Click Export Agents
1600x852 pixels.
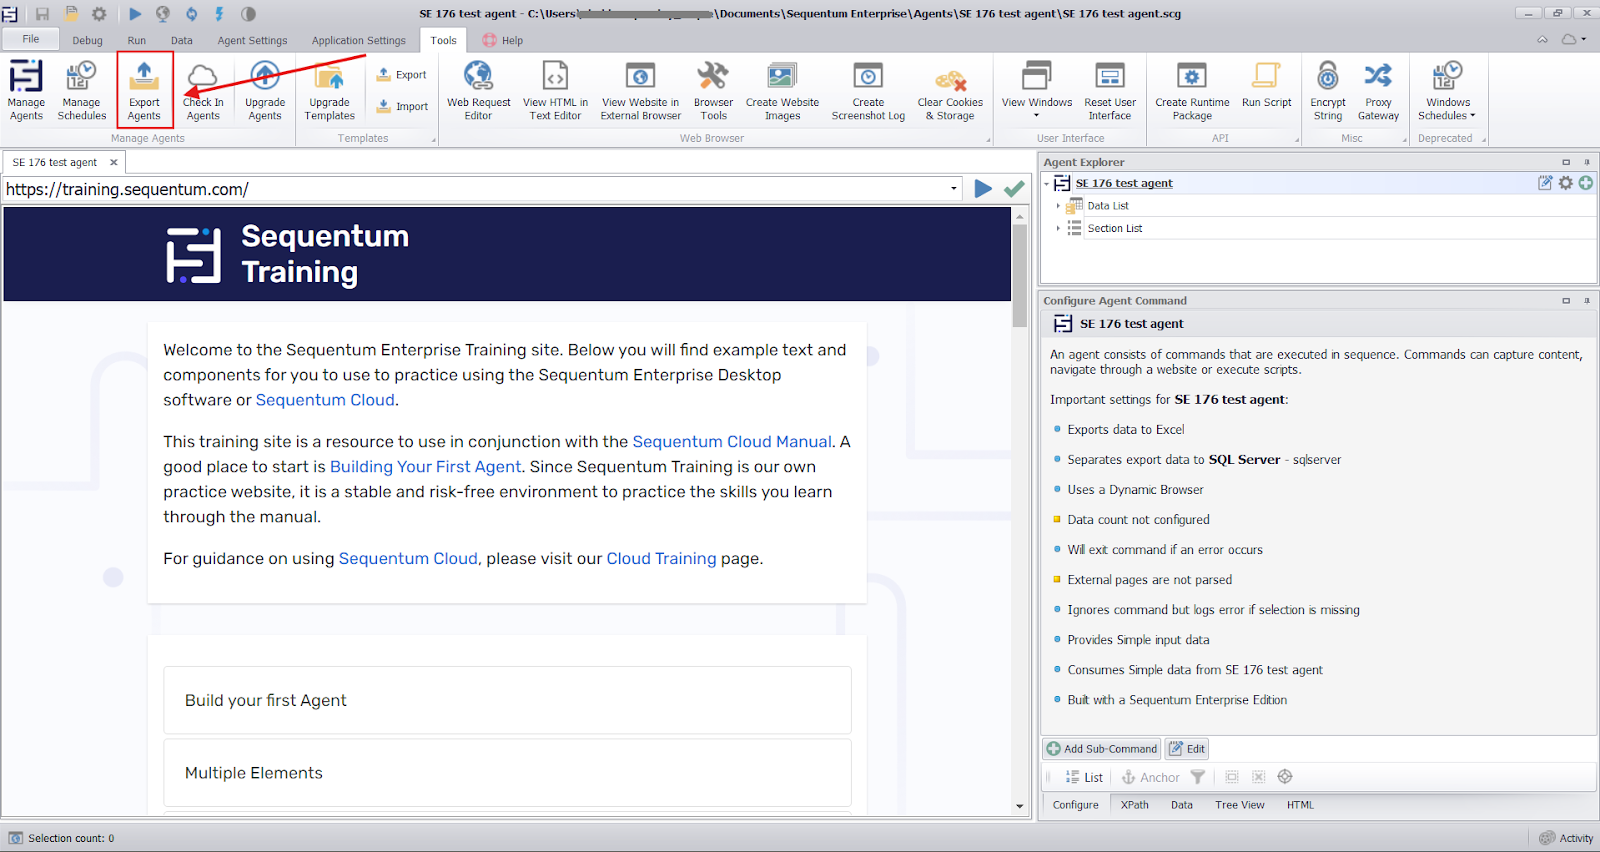144,90
